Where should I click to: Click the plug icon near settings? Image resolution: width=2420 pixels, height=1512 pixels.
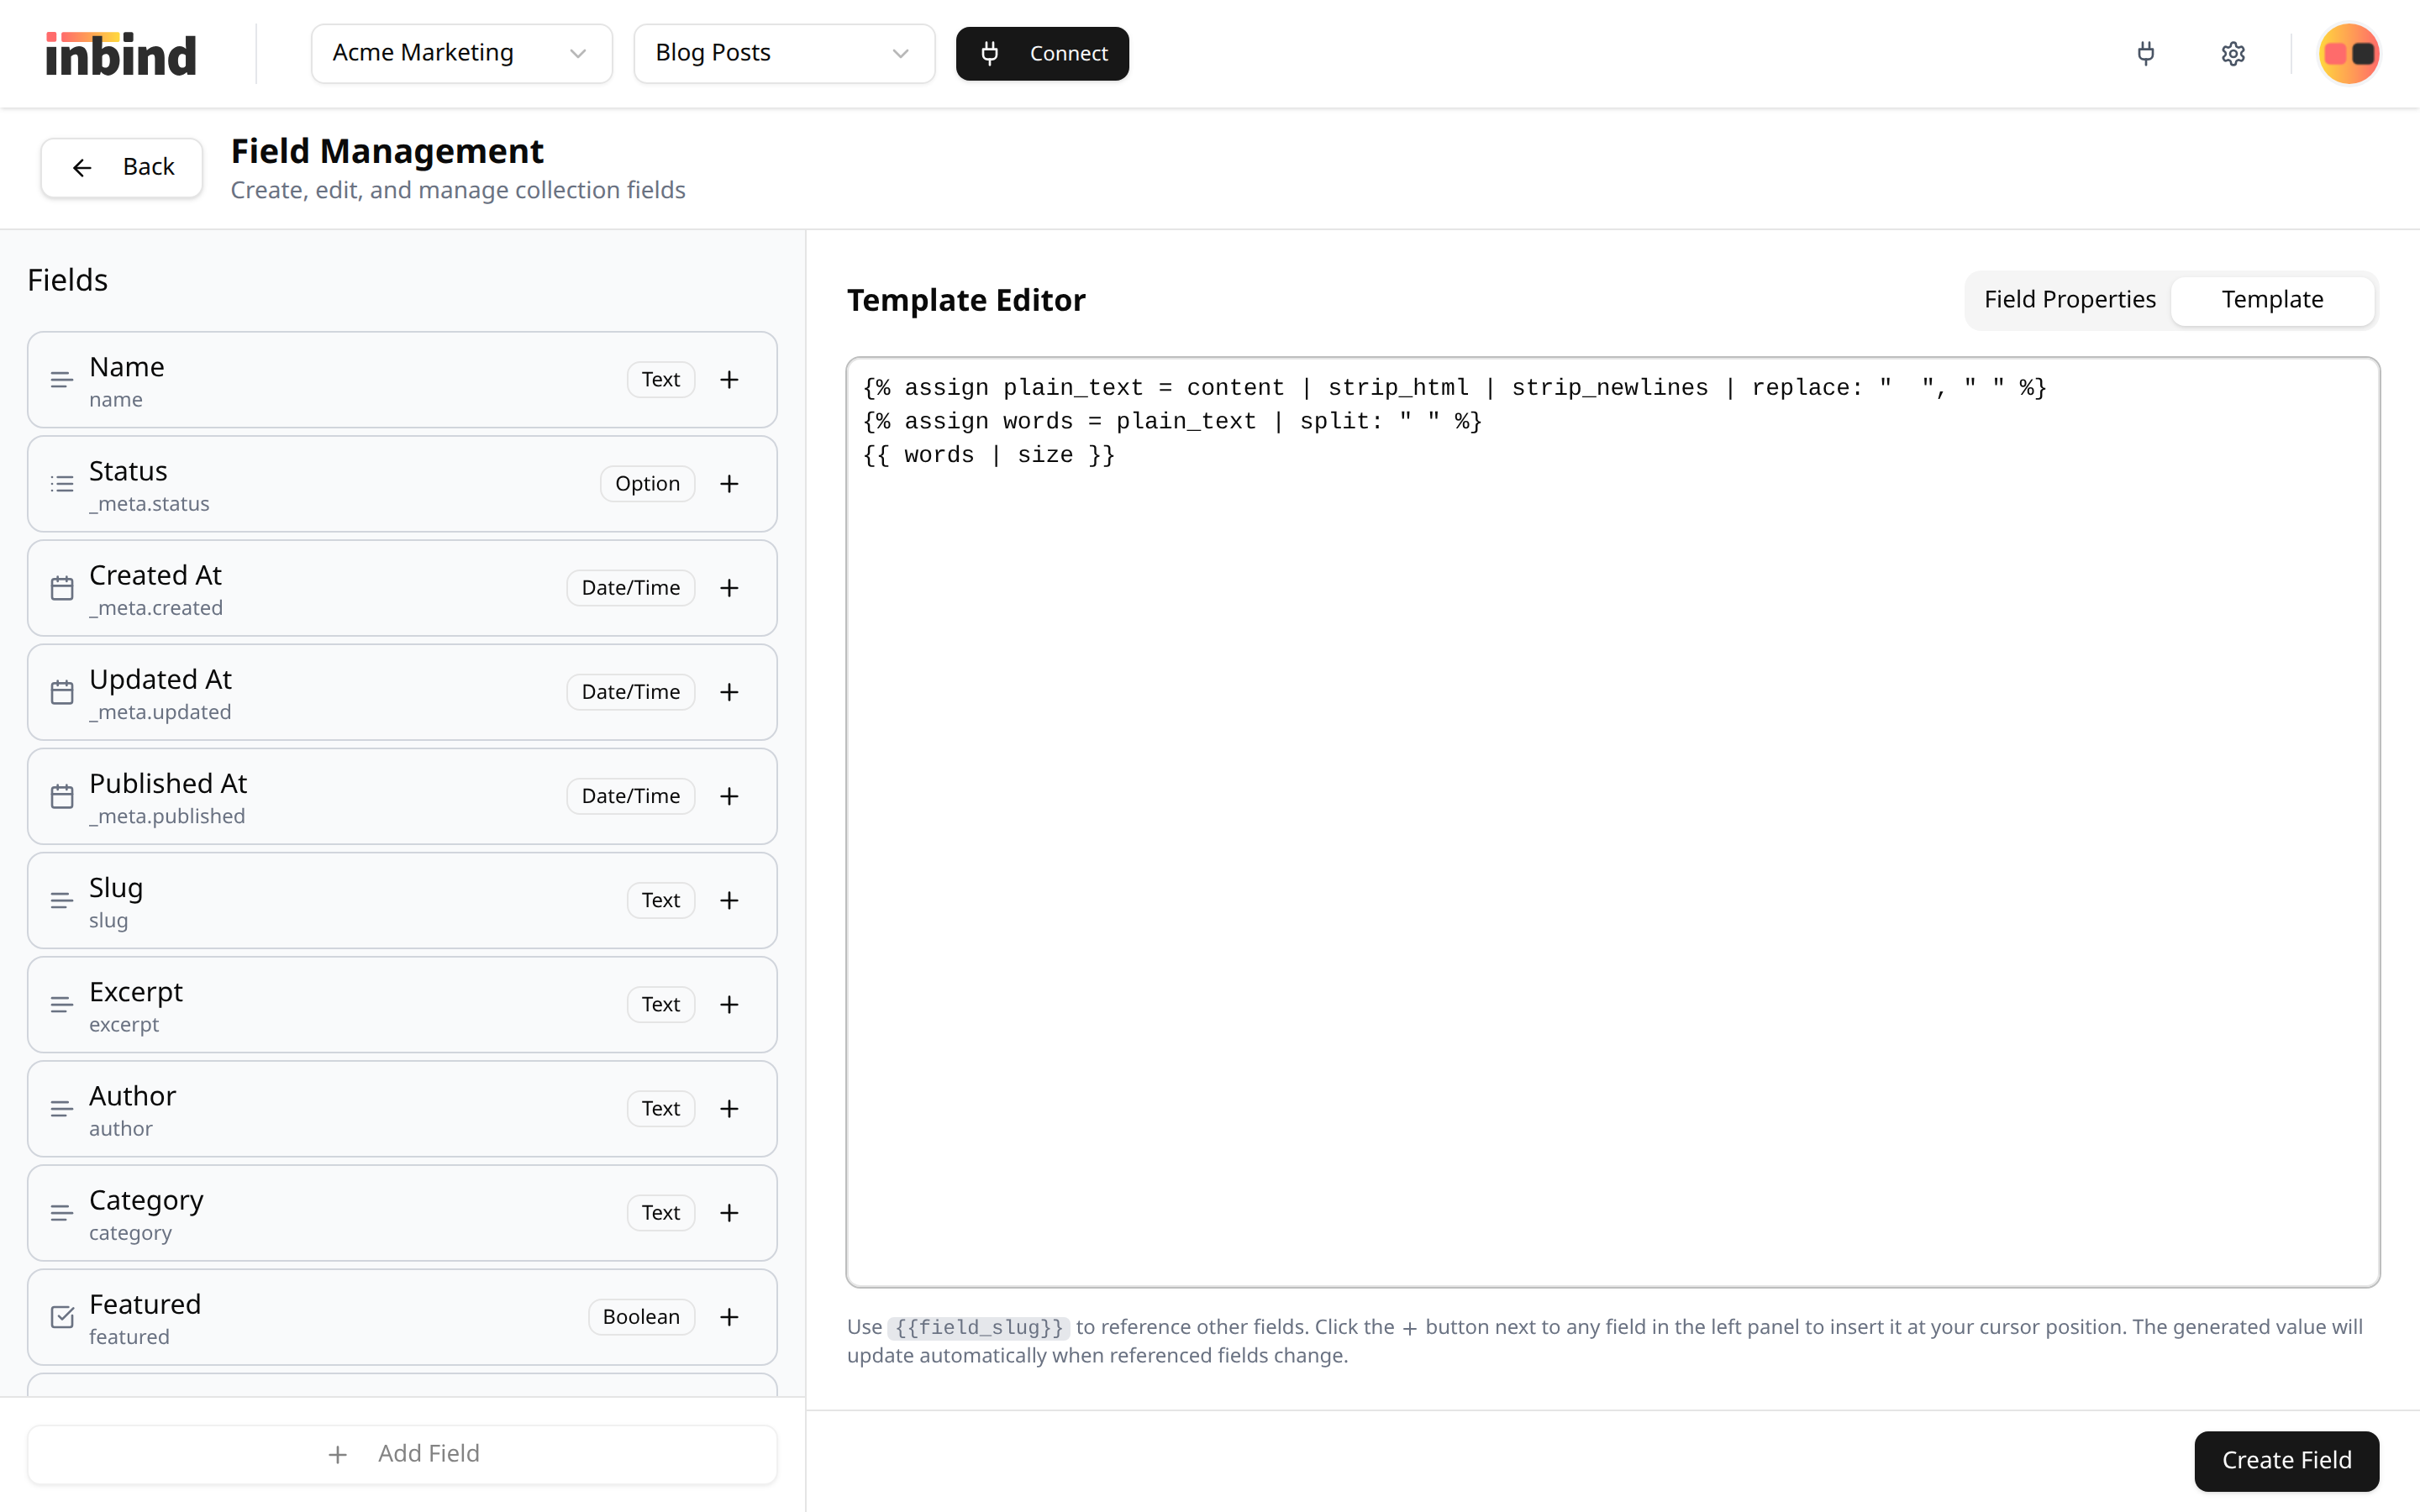(x=2146, y=53)
